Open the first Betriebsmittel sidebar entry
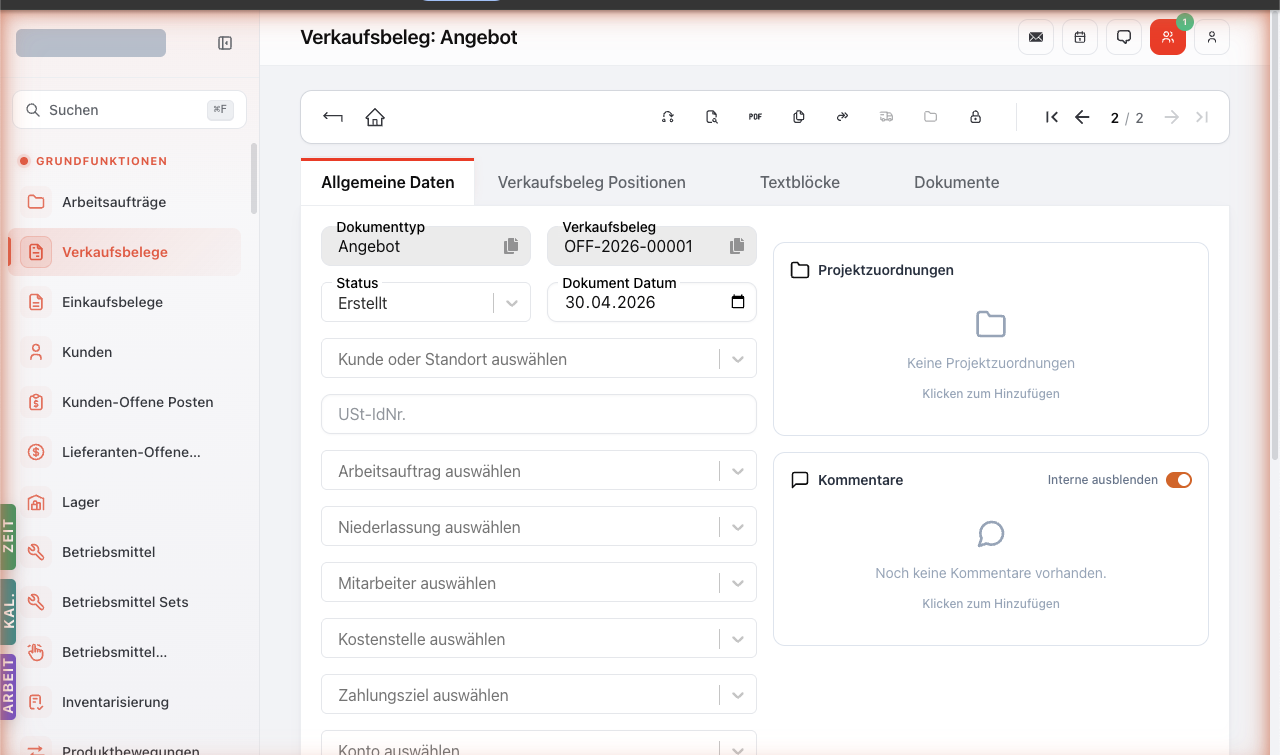This screenshot has width=1280, height=755. [124, 552]
